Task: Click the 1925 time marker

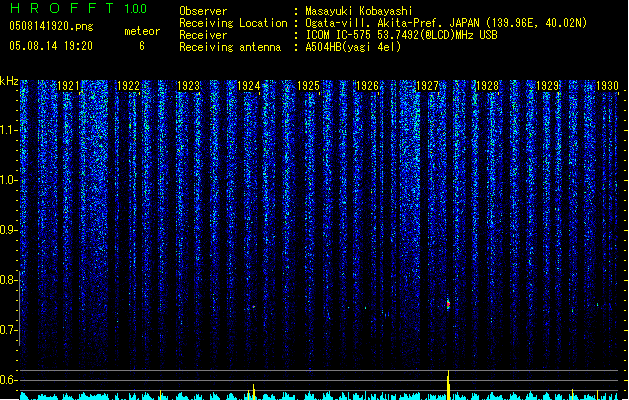Action: point(308,86)
